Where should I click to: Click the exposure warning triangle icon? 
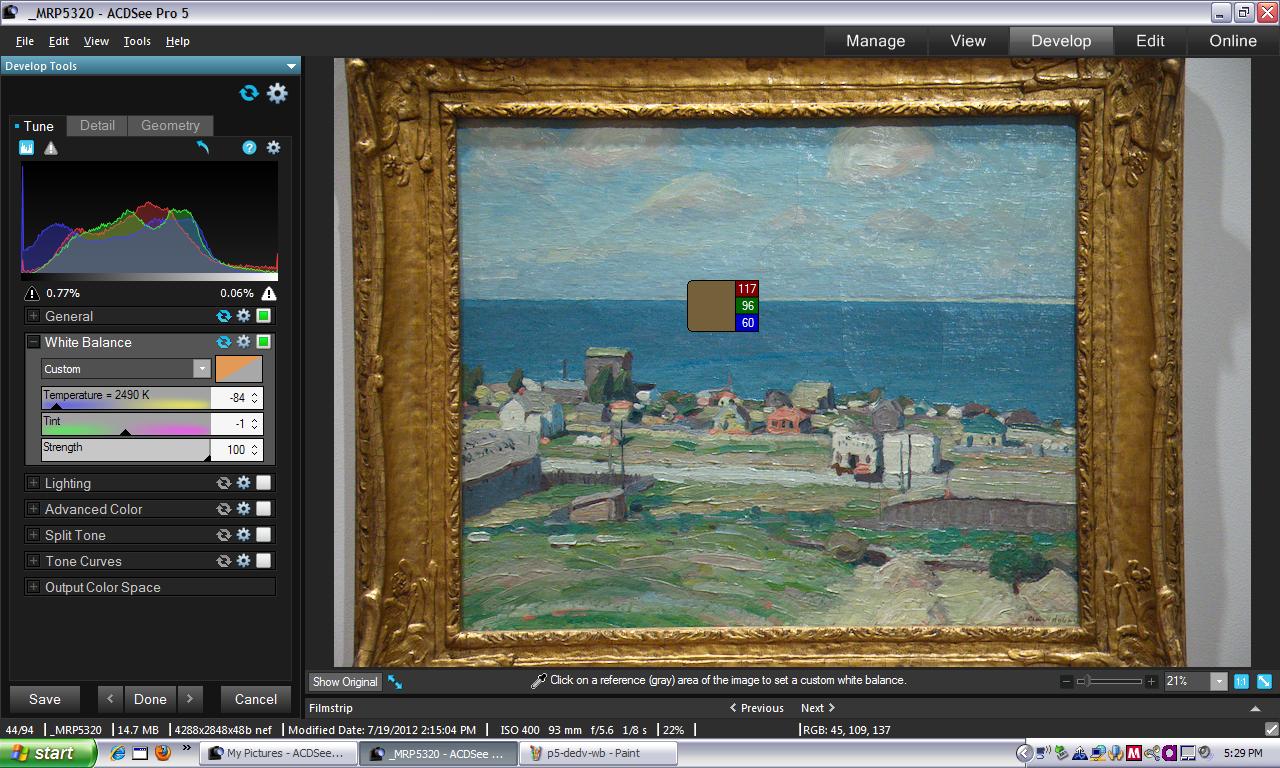51,148
